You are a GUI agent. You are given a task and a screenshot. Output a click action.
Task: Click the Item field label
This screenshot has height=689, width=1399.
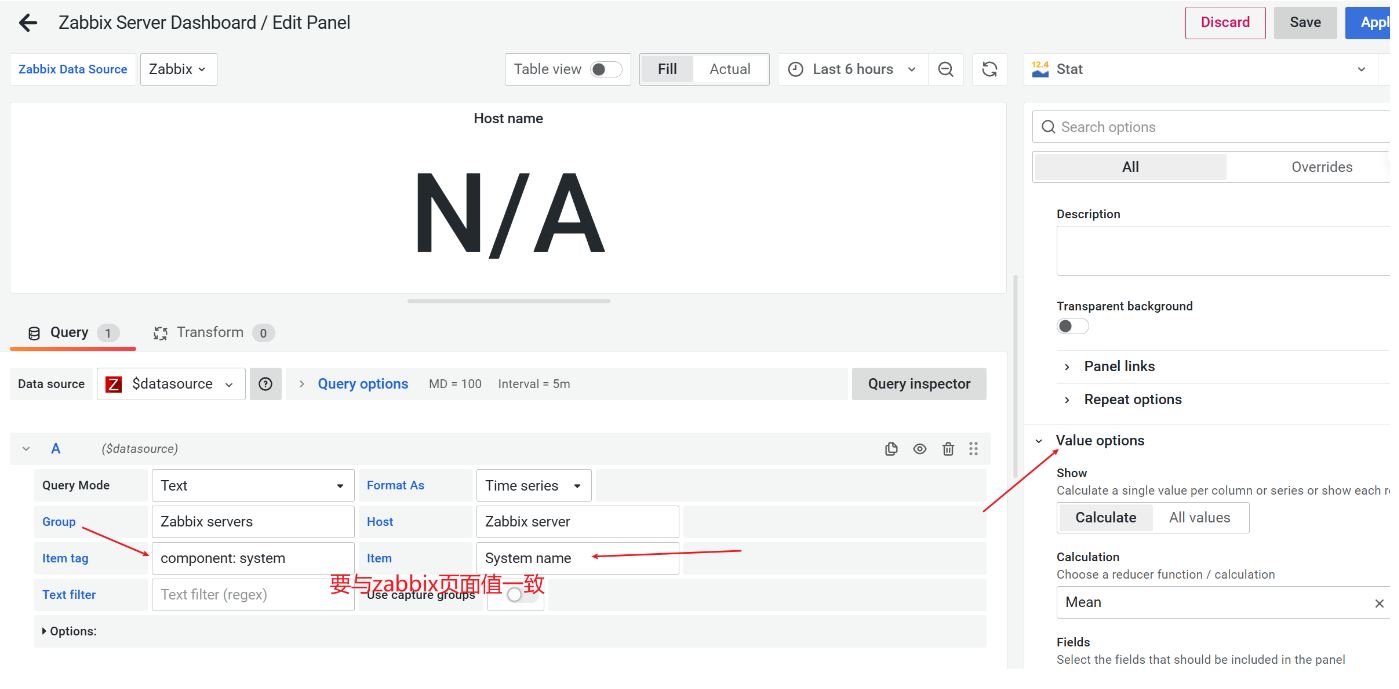(379, 559)
